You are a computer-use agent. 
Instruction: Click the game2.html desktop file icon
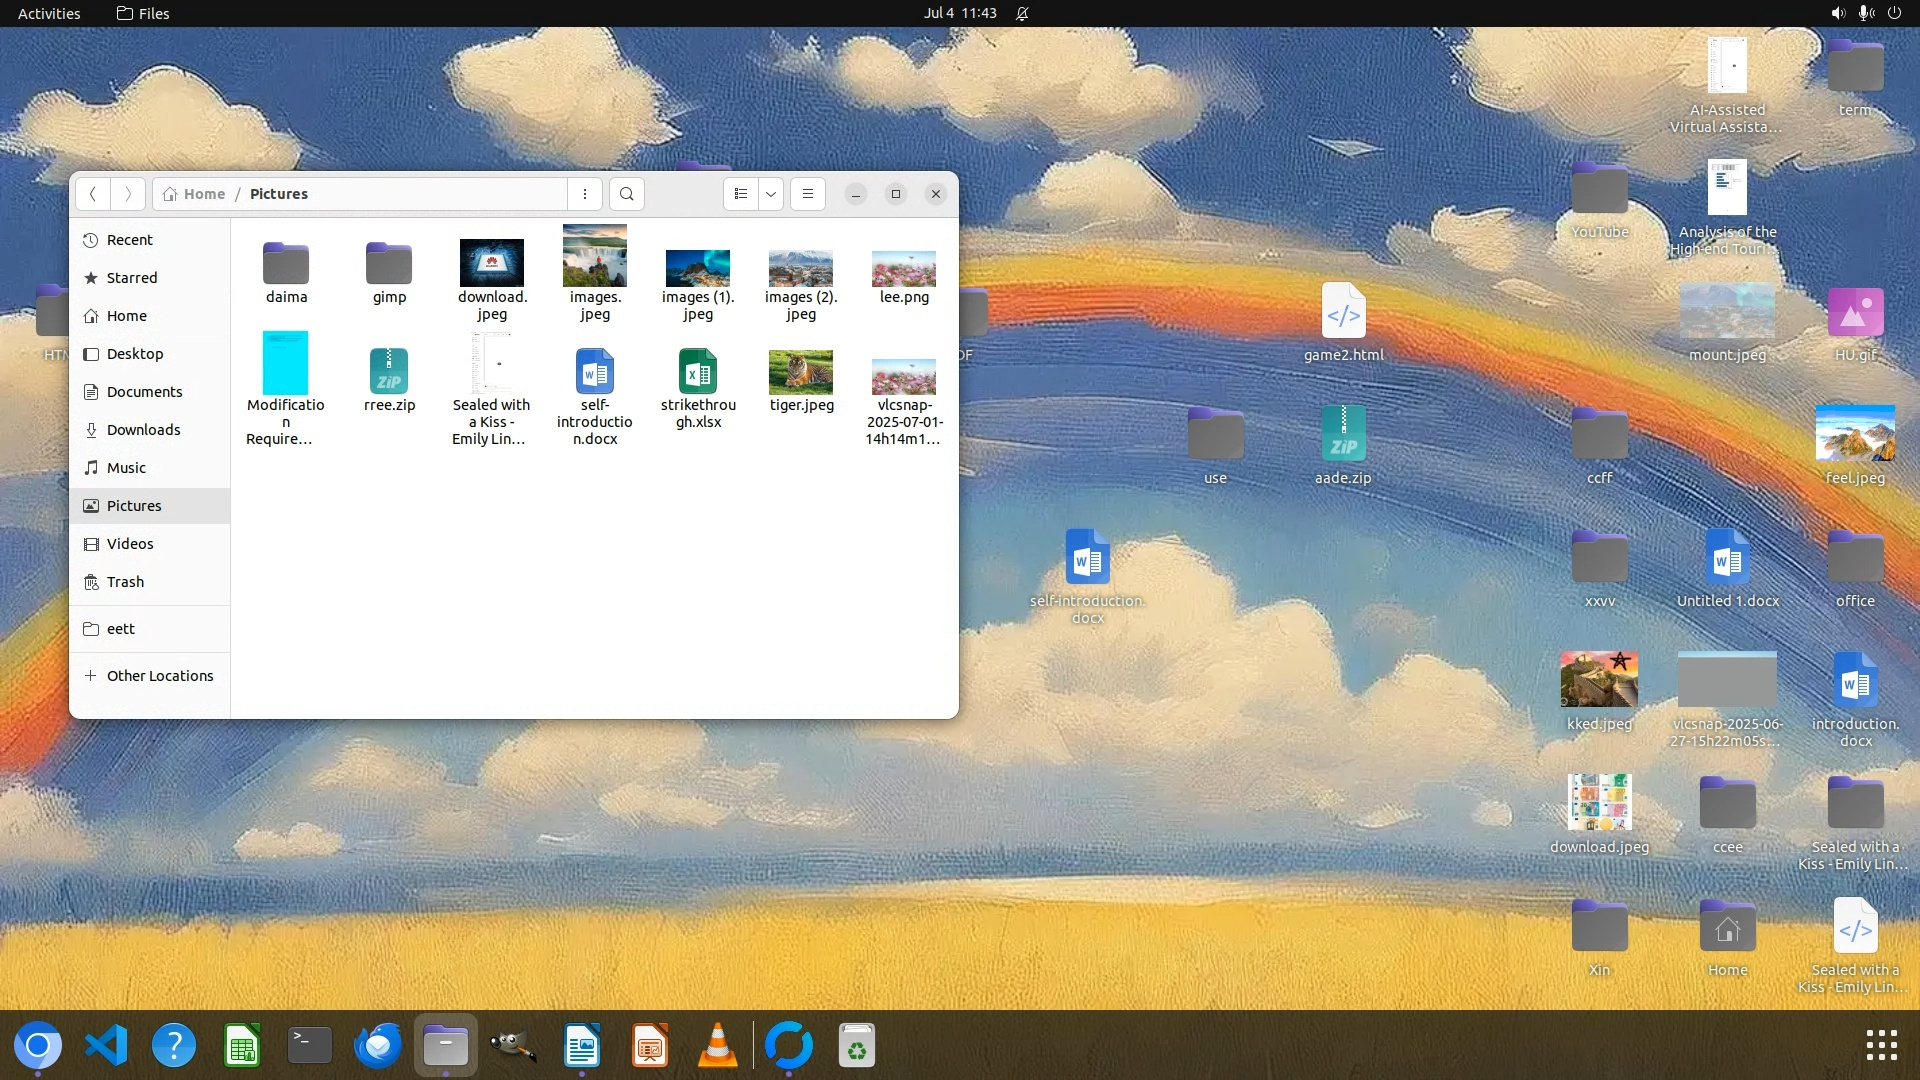(x=1343, y=312)
